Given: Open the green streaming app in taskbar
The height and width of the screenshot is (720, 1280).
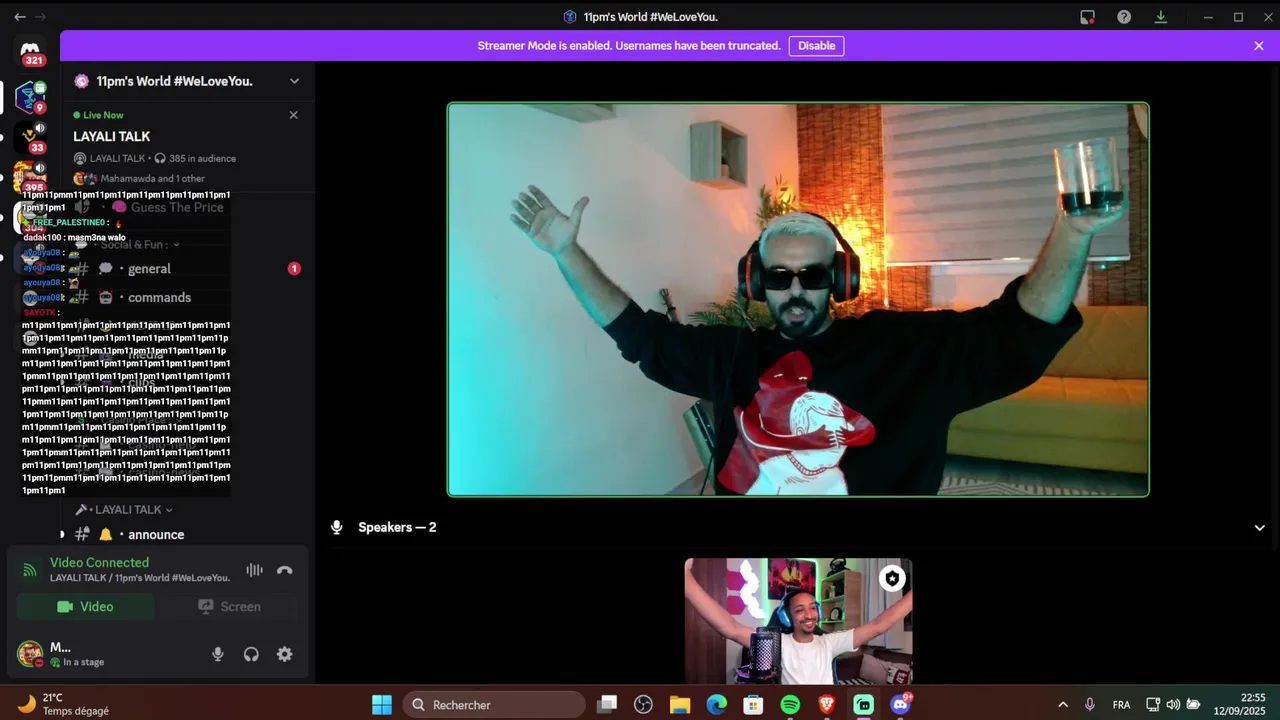Looking at the screenshot, I should pos(863,705).
